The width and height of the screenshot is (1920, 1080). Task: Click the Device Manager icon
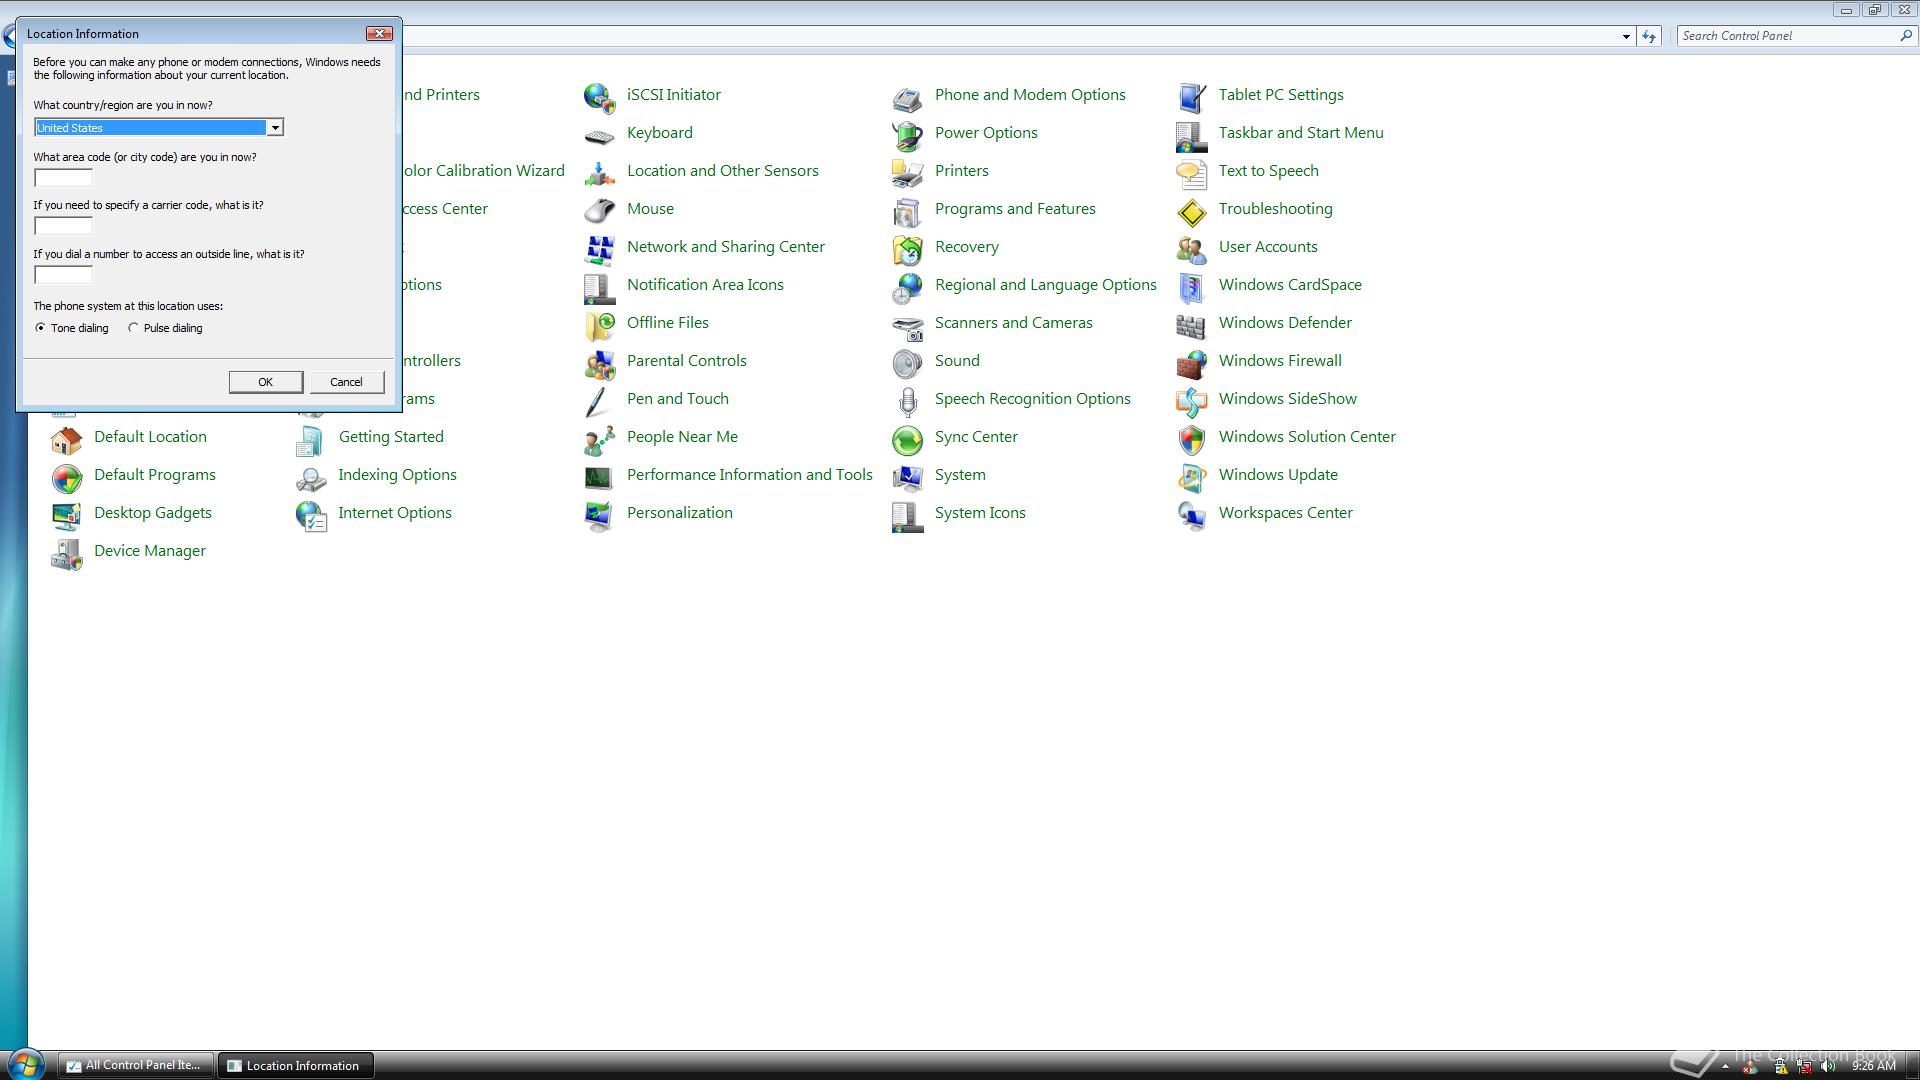click(66, 553)
